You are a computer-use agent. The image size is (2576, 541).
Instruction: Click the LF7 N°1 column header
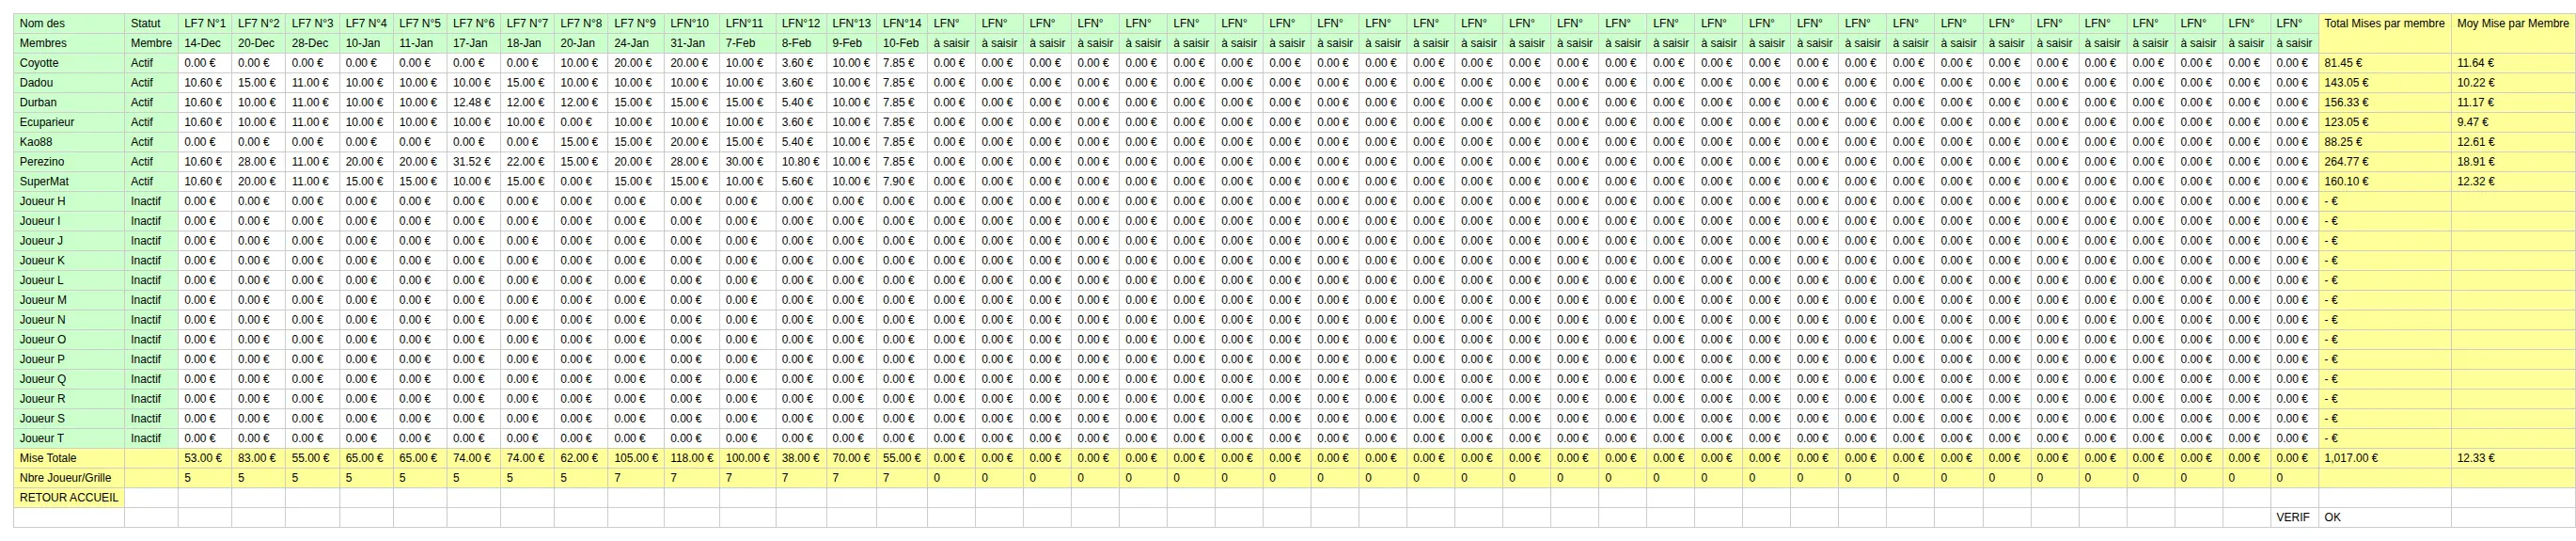pyautogui.click(x=204, y=23)
